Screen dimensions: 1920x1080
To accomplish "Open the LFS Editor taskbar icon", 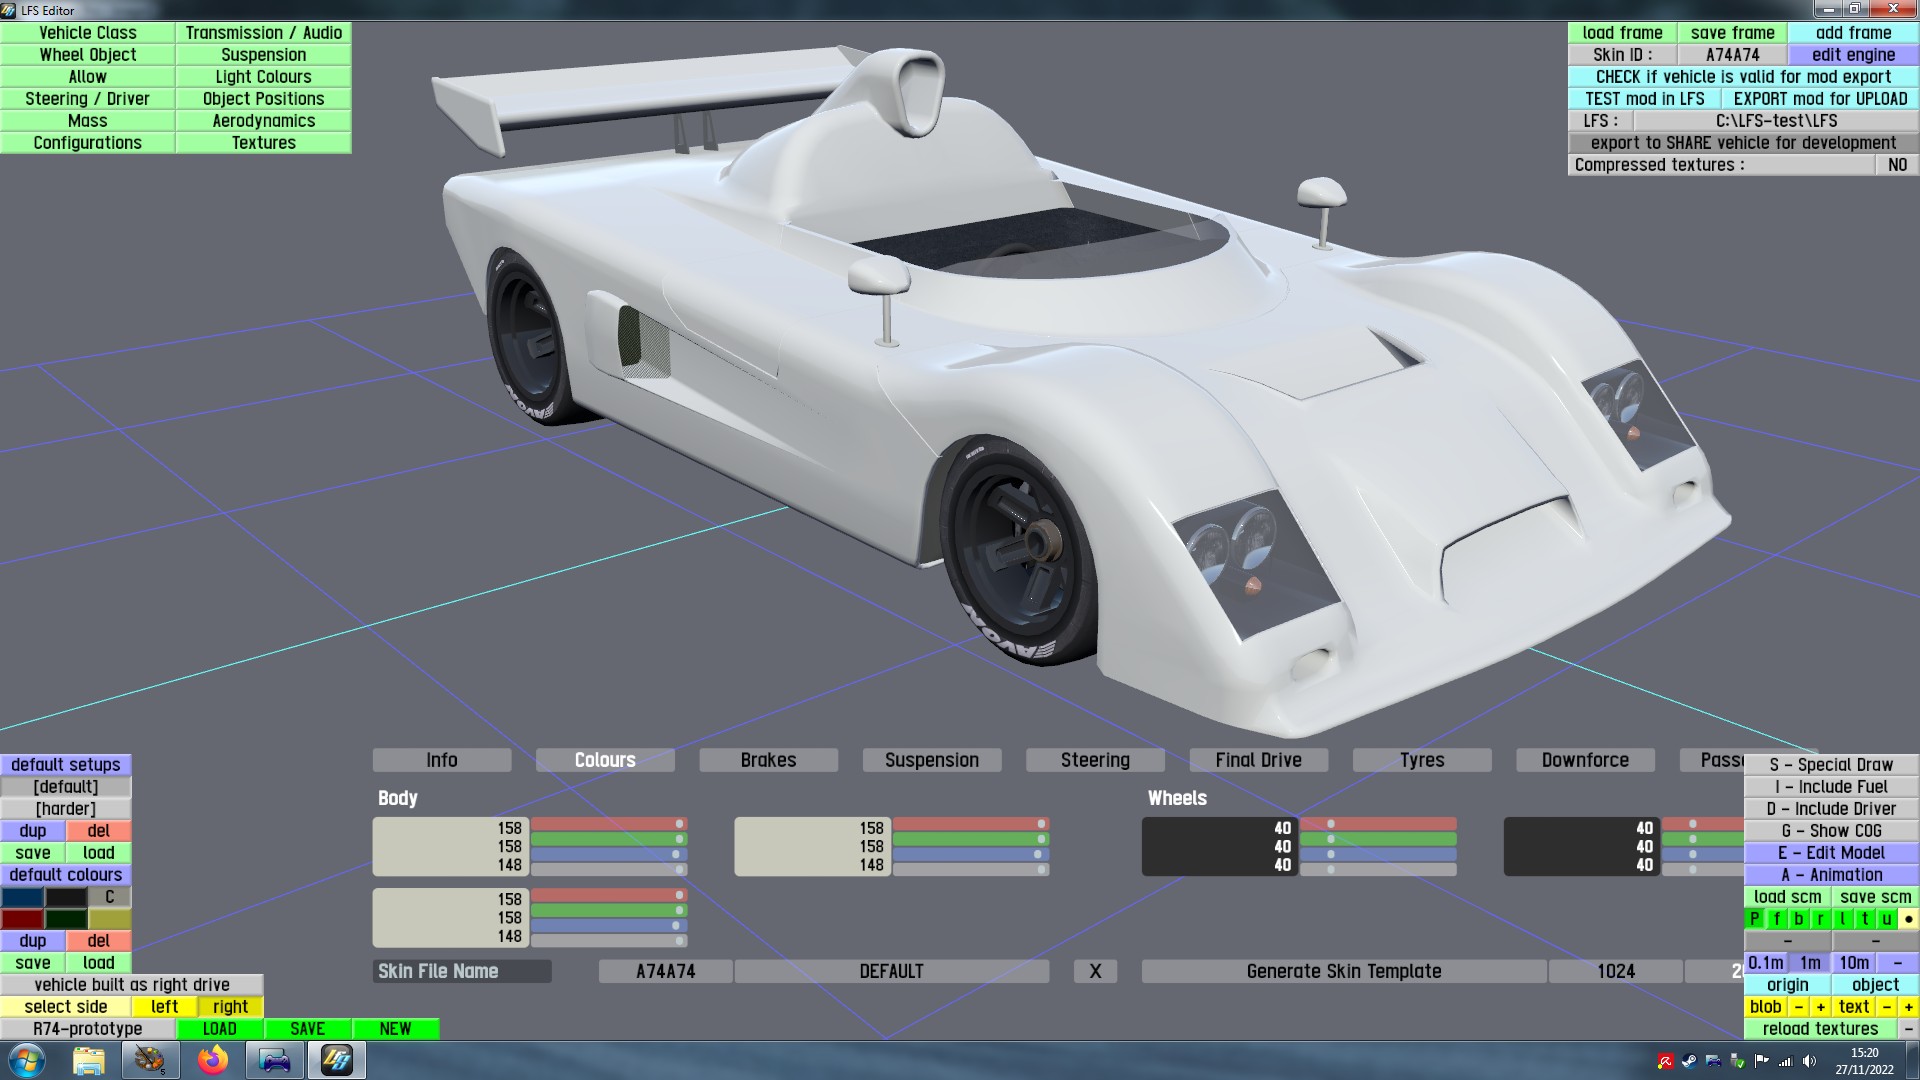I will 337,1060.
